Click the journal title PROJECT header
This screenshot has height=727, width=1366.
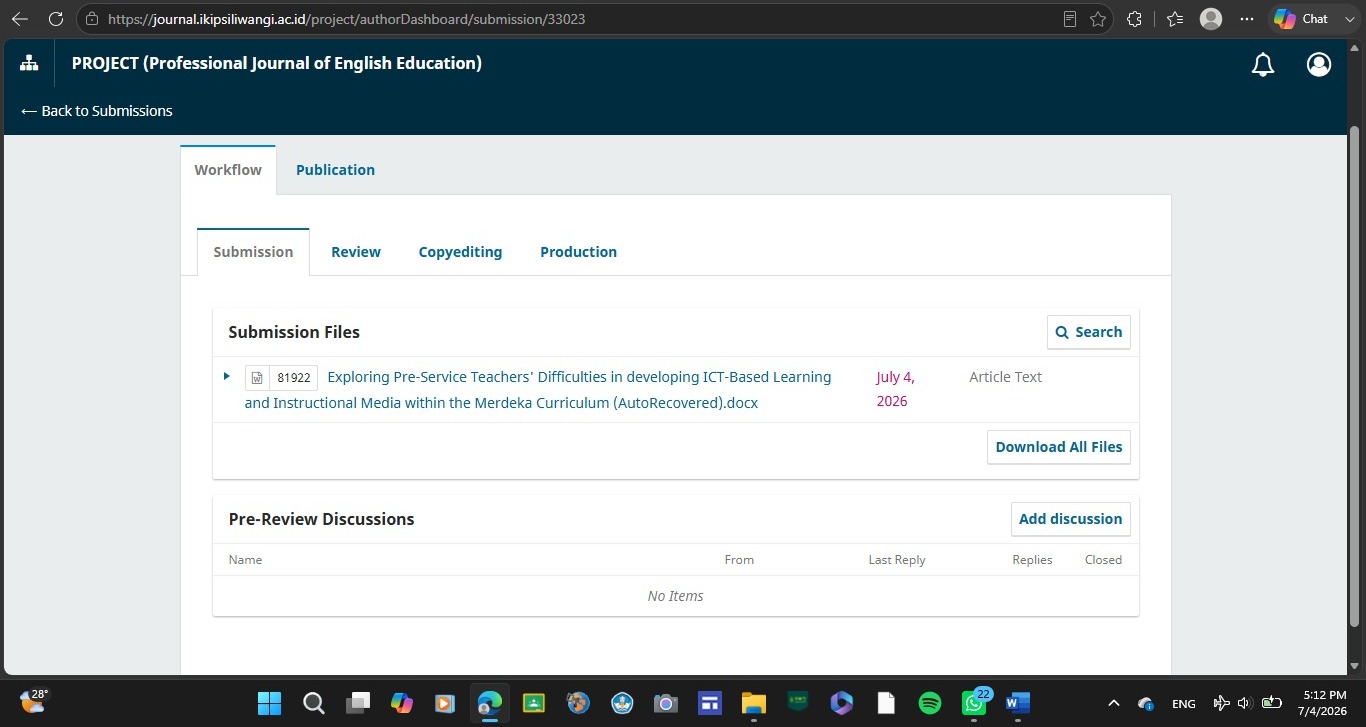tap(277, 63)
